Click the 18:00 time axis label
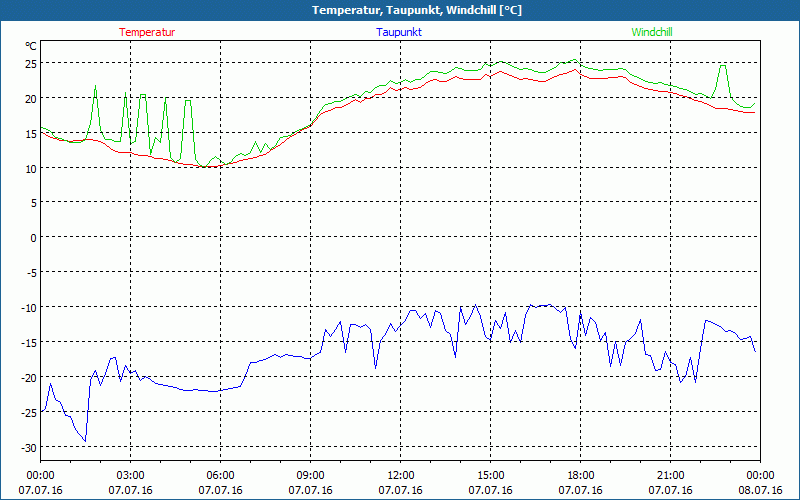This screenshot has height=500, width=800. tap(581, 476)
